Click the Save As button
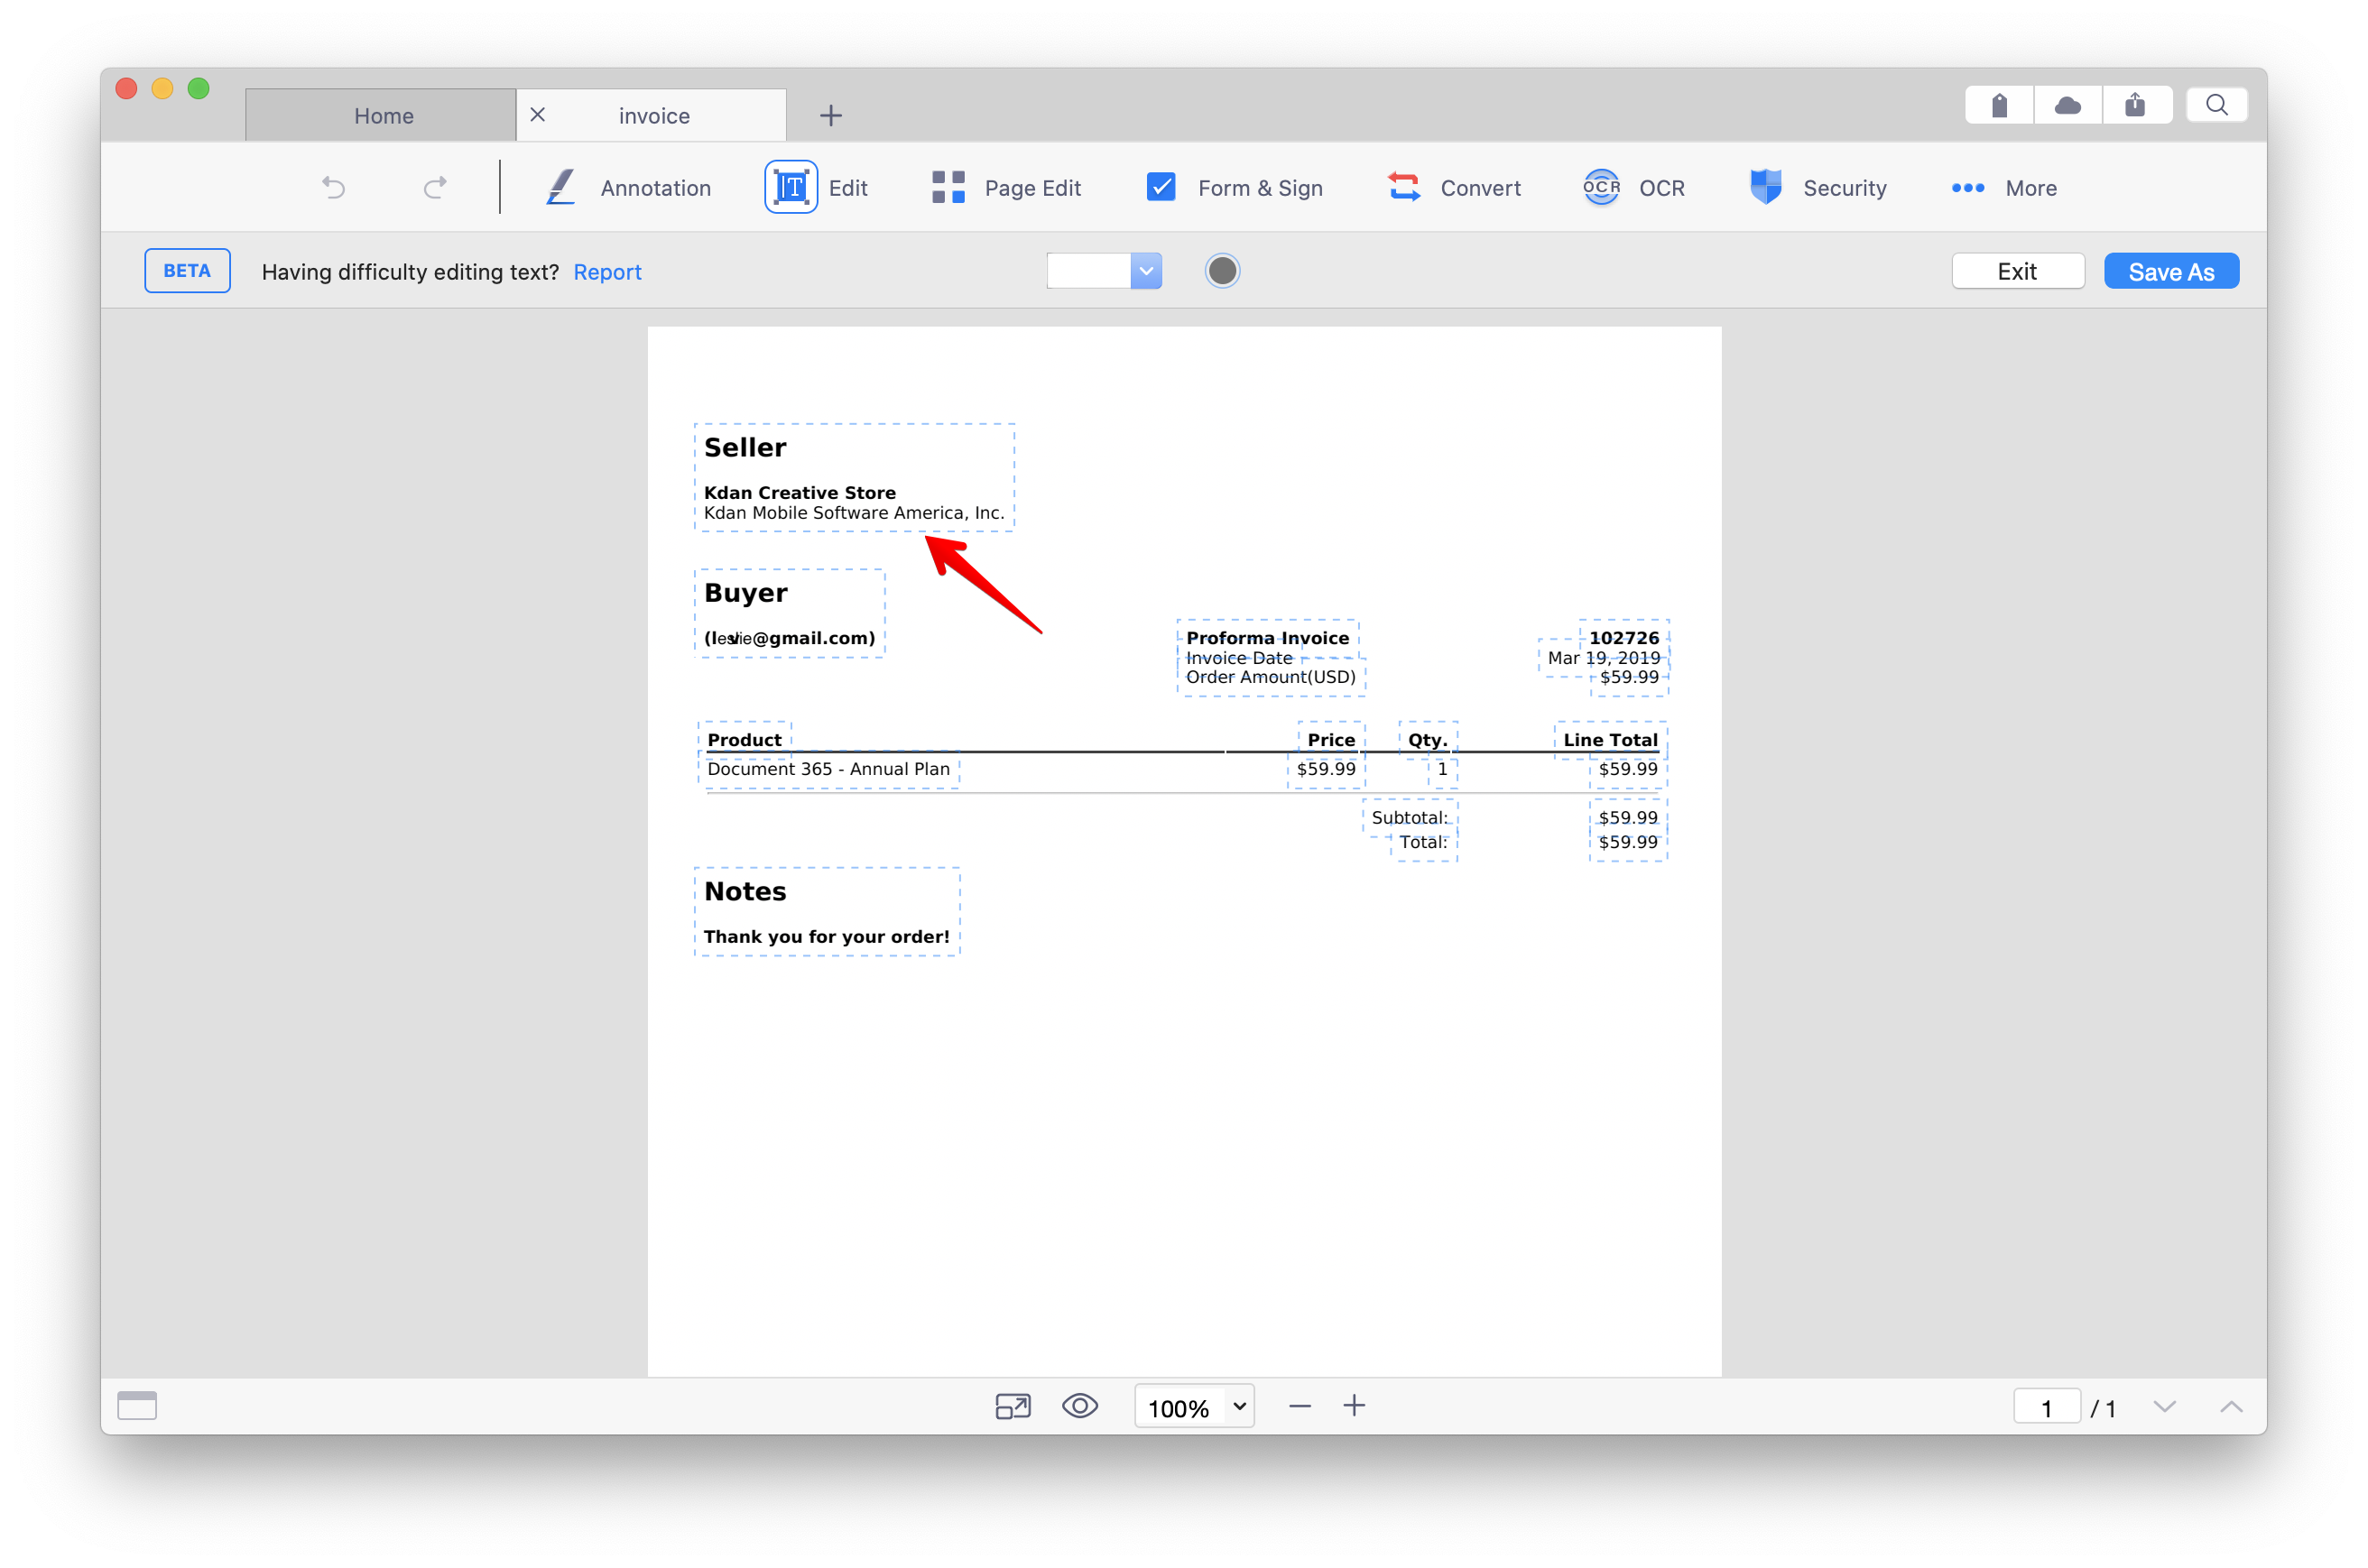Image resolution: width=2368 pixels, height=1568 pixels. tap(2171, 271)
